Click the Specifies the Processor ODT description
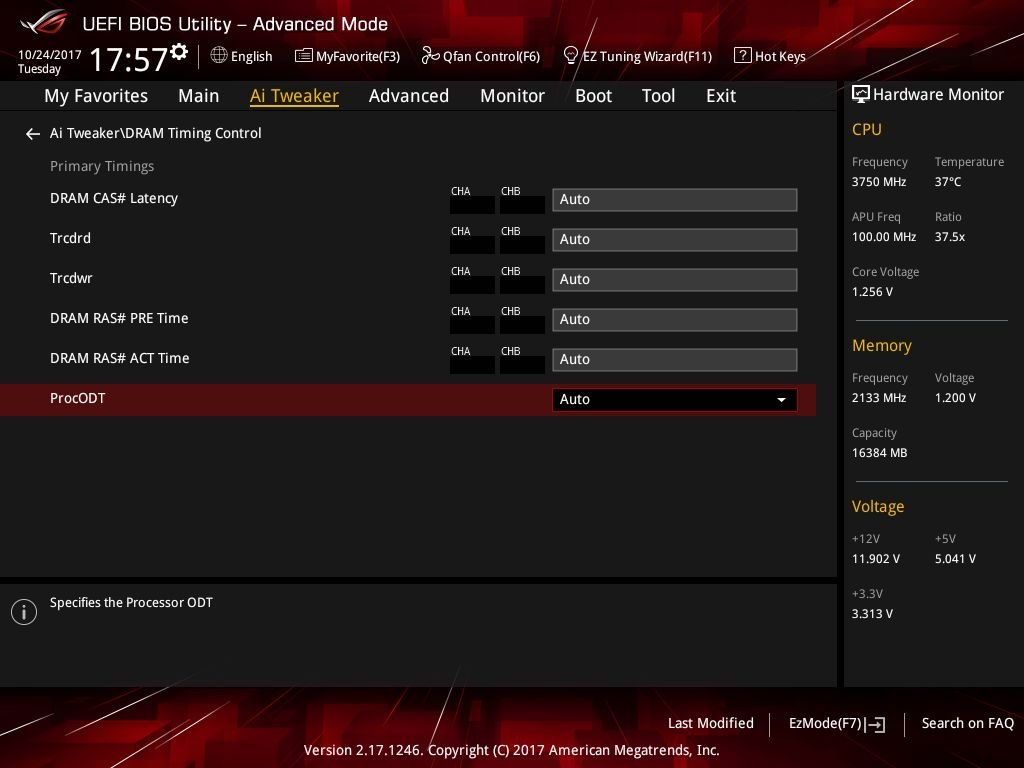 click(131, 603)
